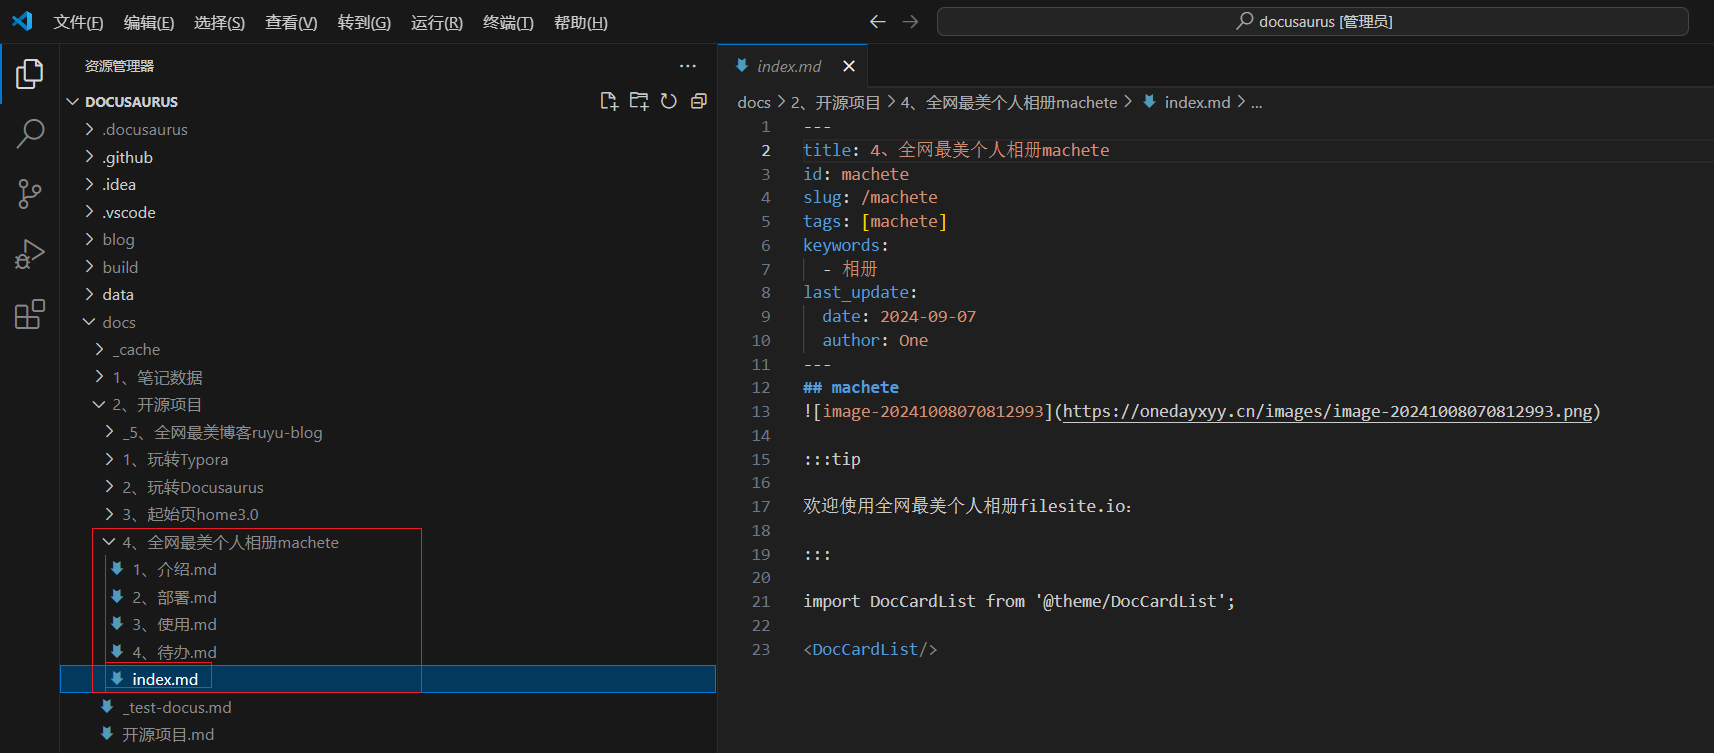
Task: Open 运行(R) menu
Action: [436, 22]
